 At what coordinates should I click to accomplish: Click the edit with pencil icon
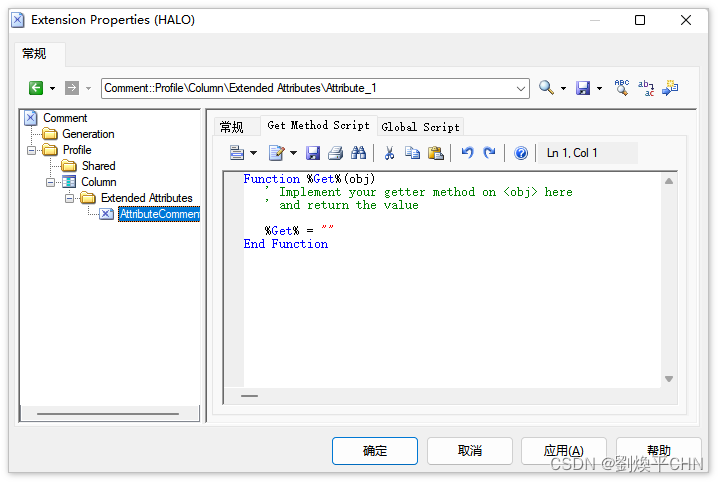pos(277,152)
